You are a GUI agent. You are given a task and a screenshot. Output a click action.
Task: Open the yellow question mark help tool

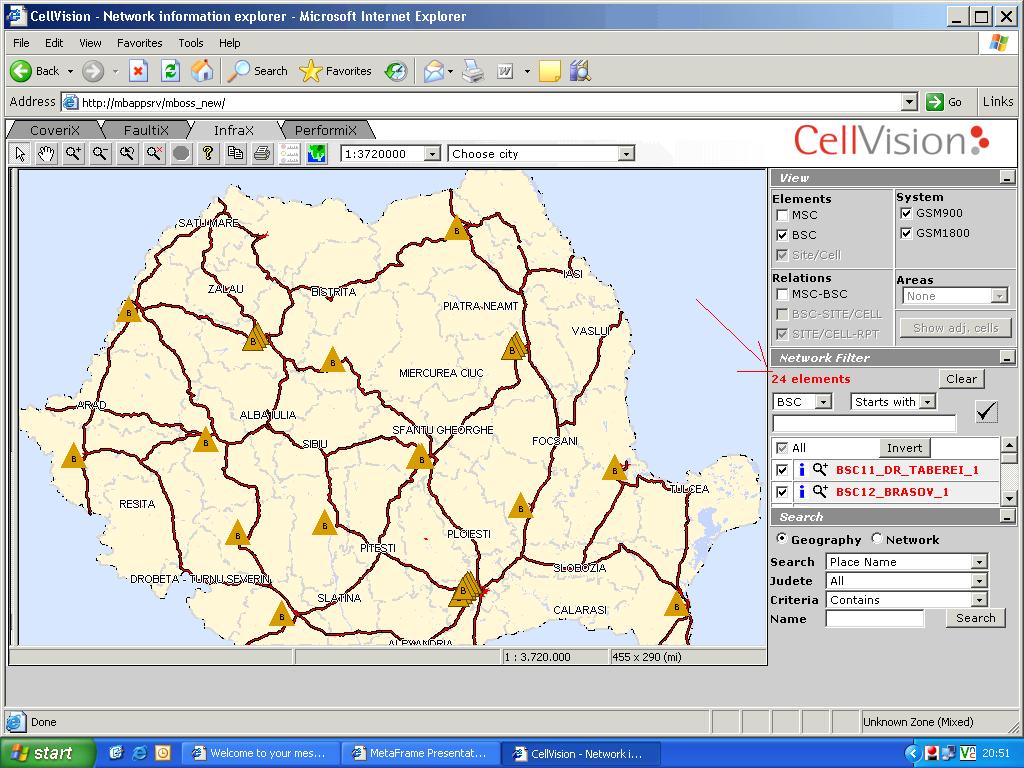[208, 154]
